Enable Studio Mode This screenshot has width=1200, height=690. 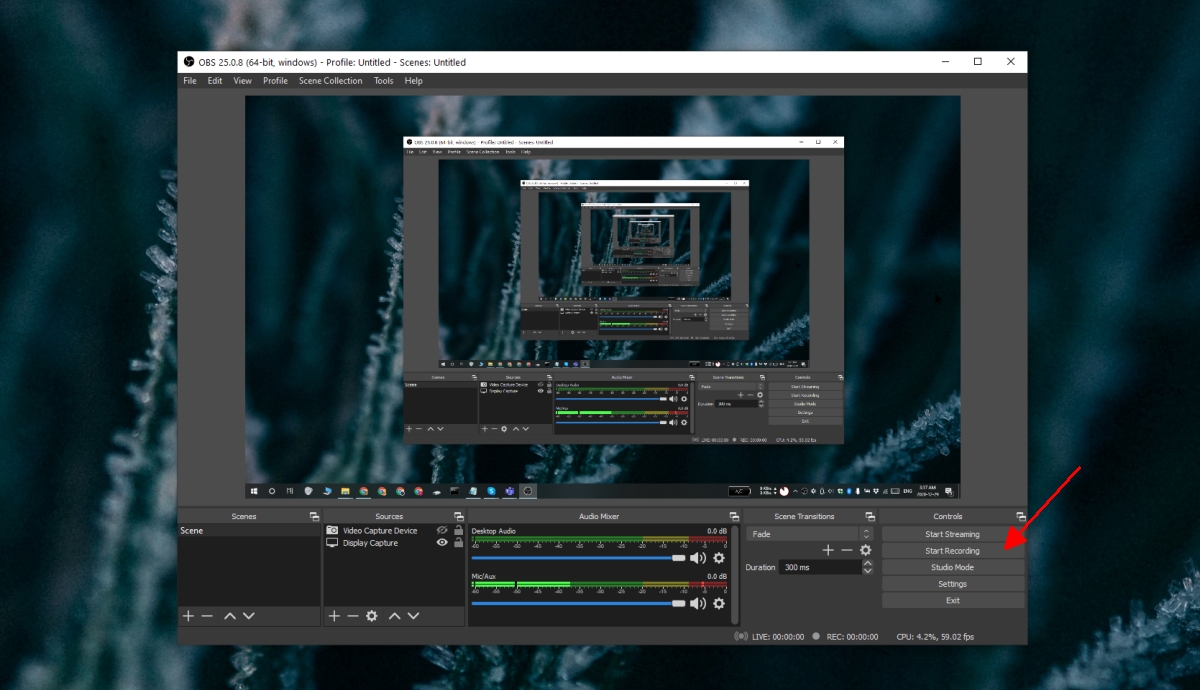[x=952, y=567]
